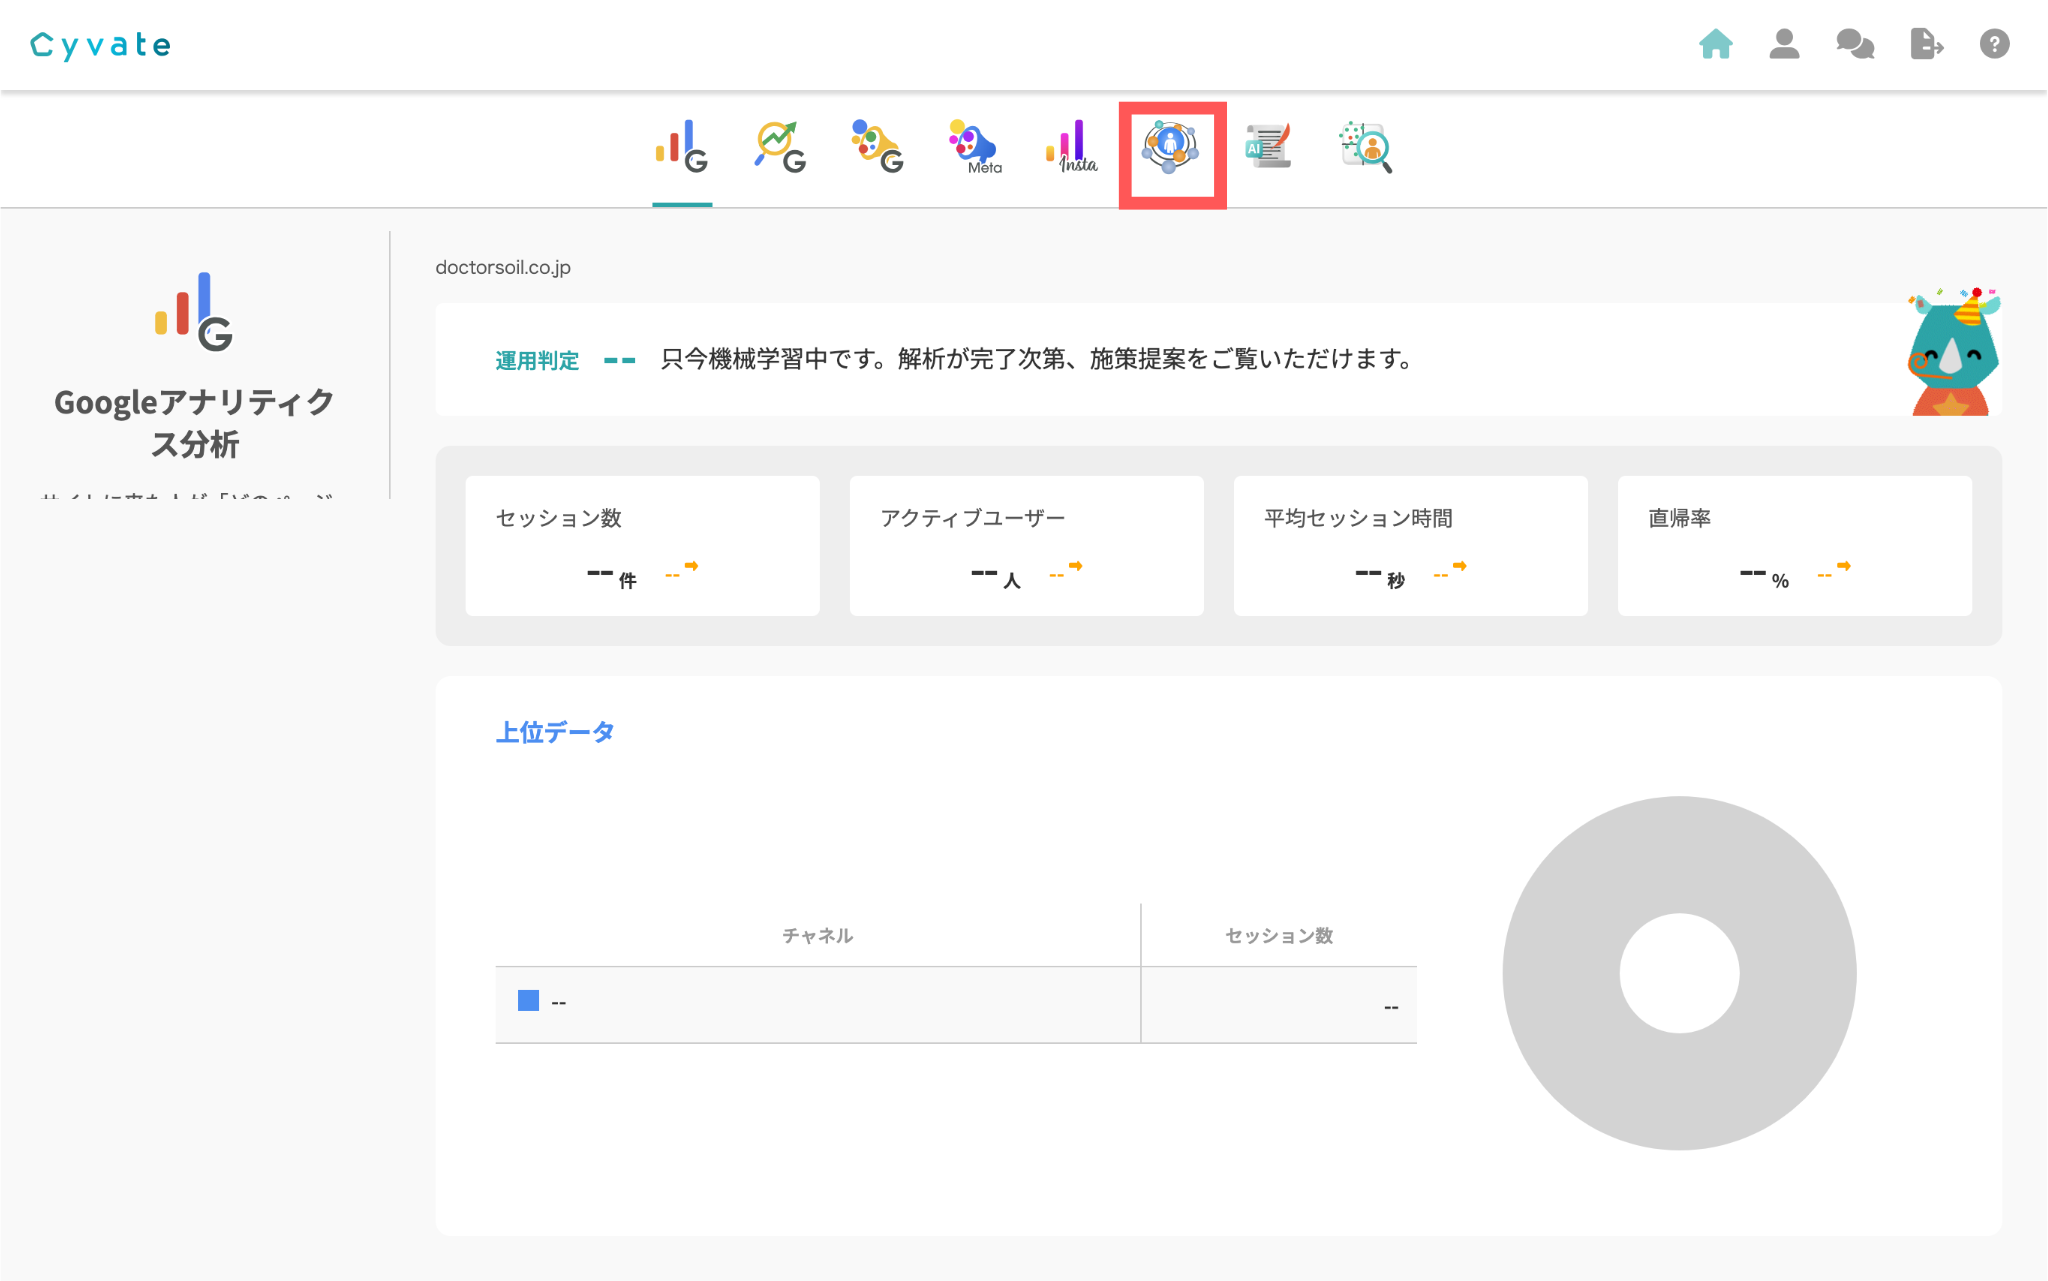This screenshot has width=2048, height=1281.
Task: Click the Cyvate logo
Action: pos(101,45)
